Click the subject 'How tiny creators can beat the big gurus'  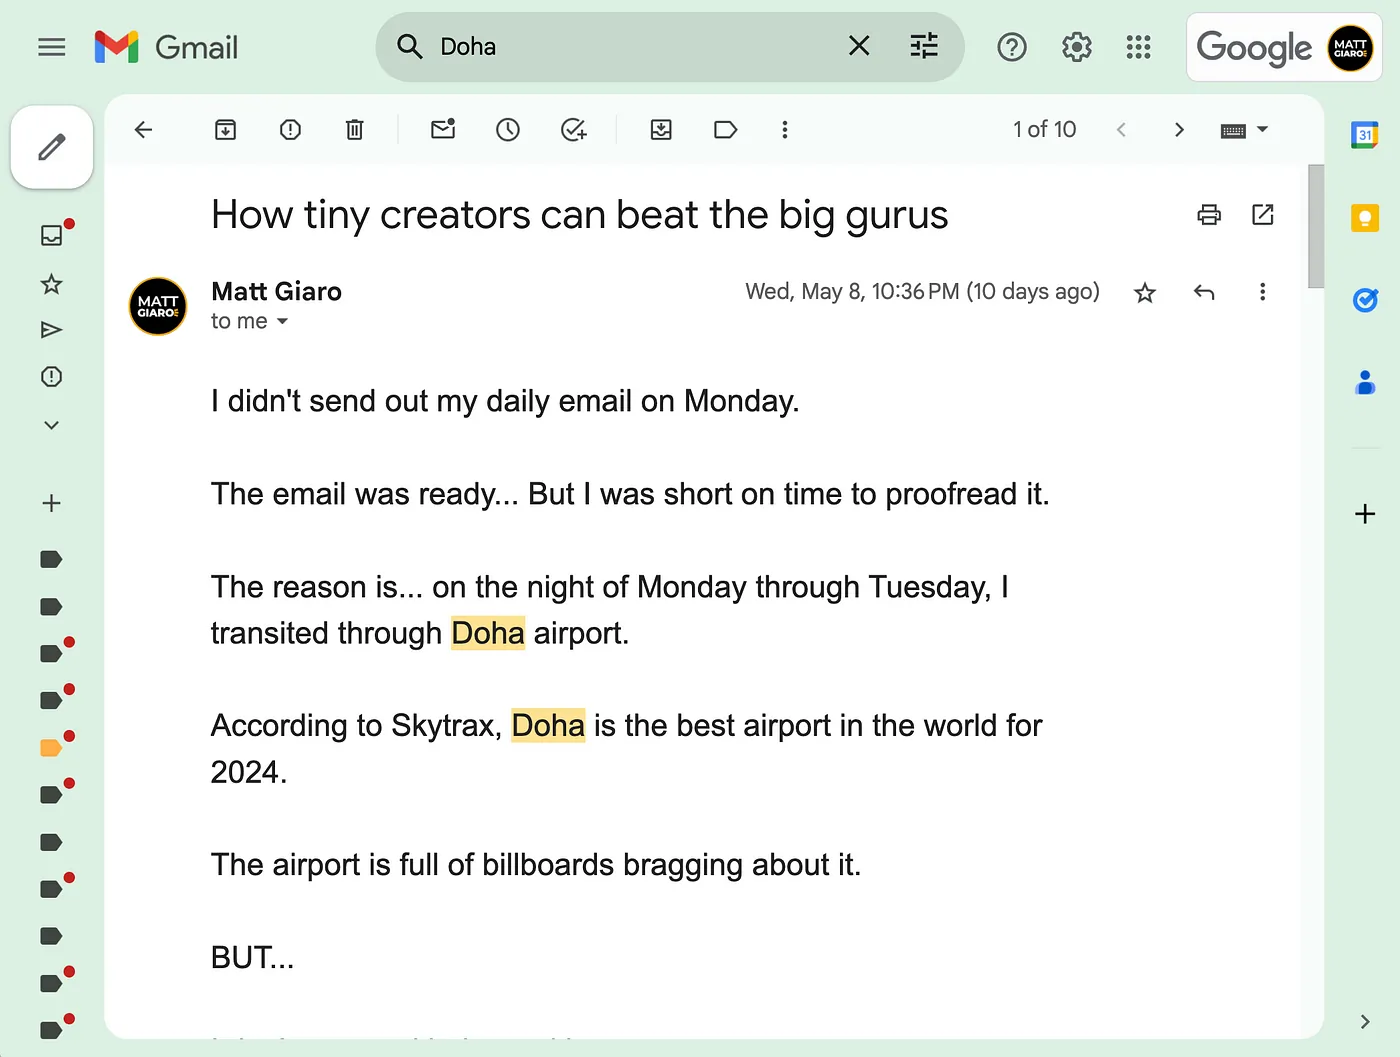[579, 215]
